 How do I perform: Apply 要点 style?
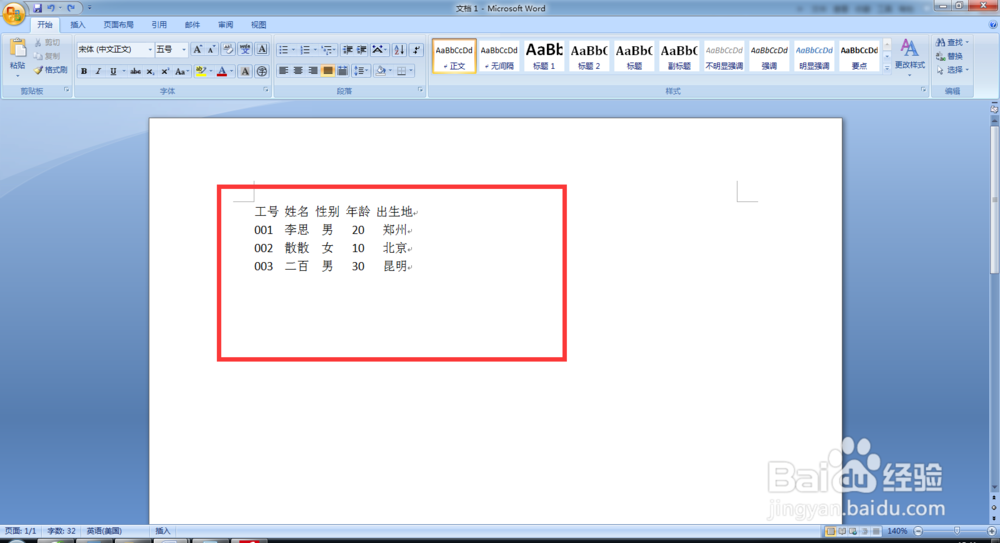(x=859, y=56)
